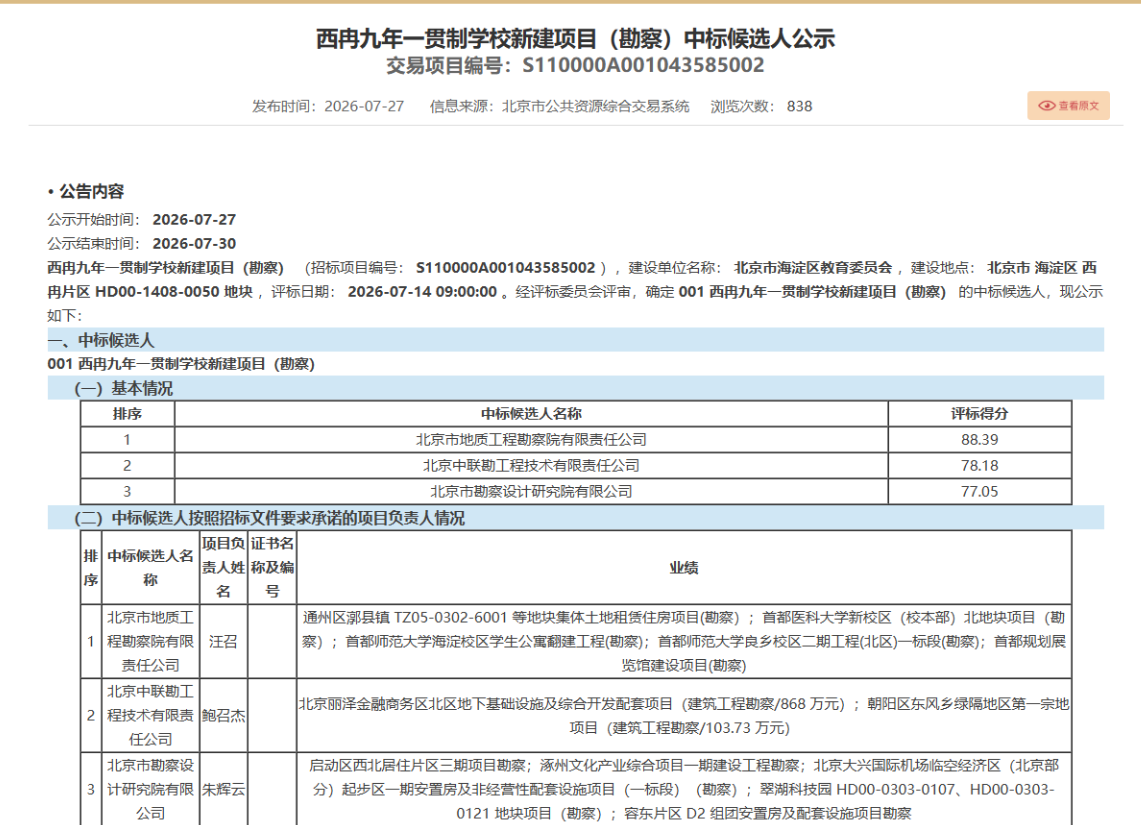
Task: Click the transaction number S110000A001043585002 heading
Action: tap(575, 65)
